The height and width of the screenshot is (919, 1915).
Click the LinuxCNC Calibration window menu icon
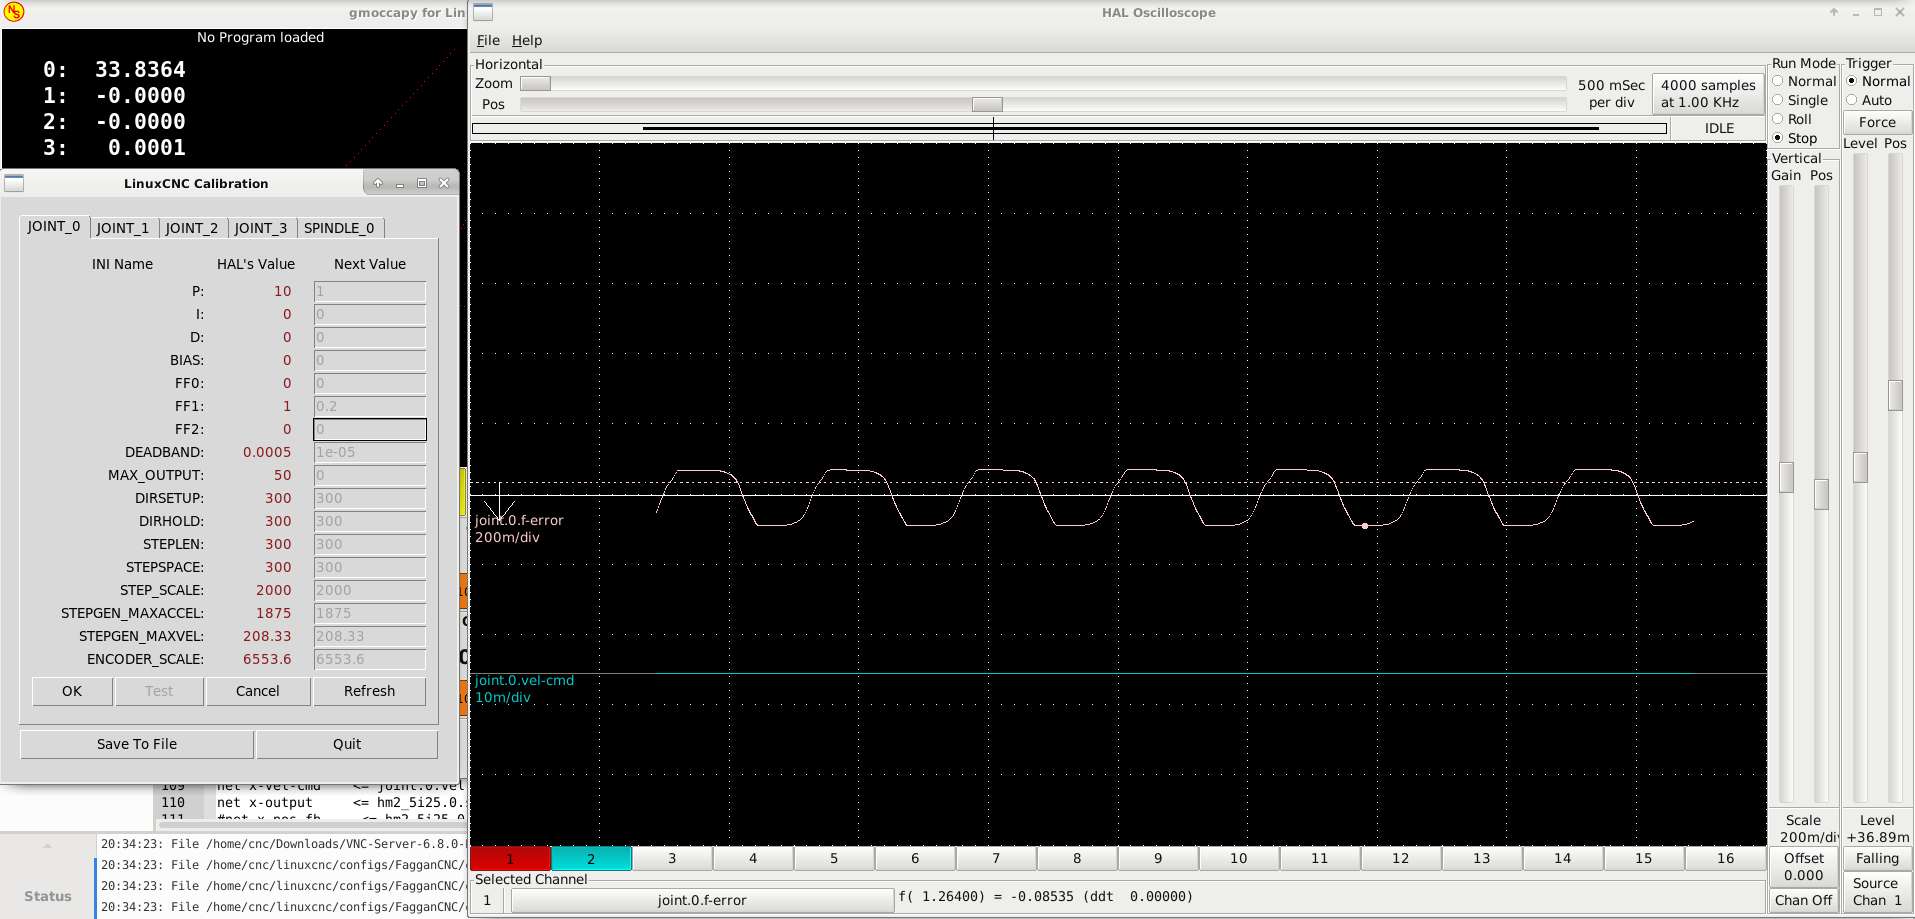[x=14, y=183]
